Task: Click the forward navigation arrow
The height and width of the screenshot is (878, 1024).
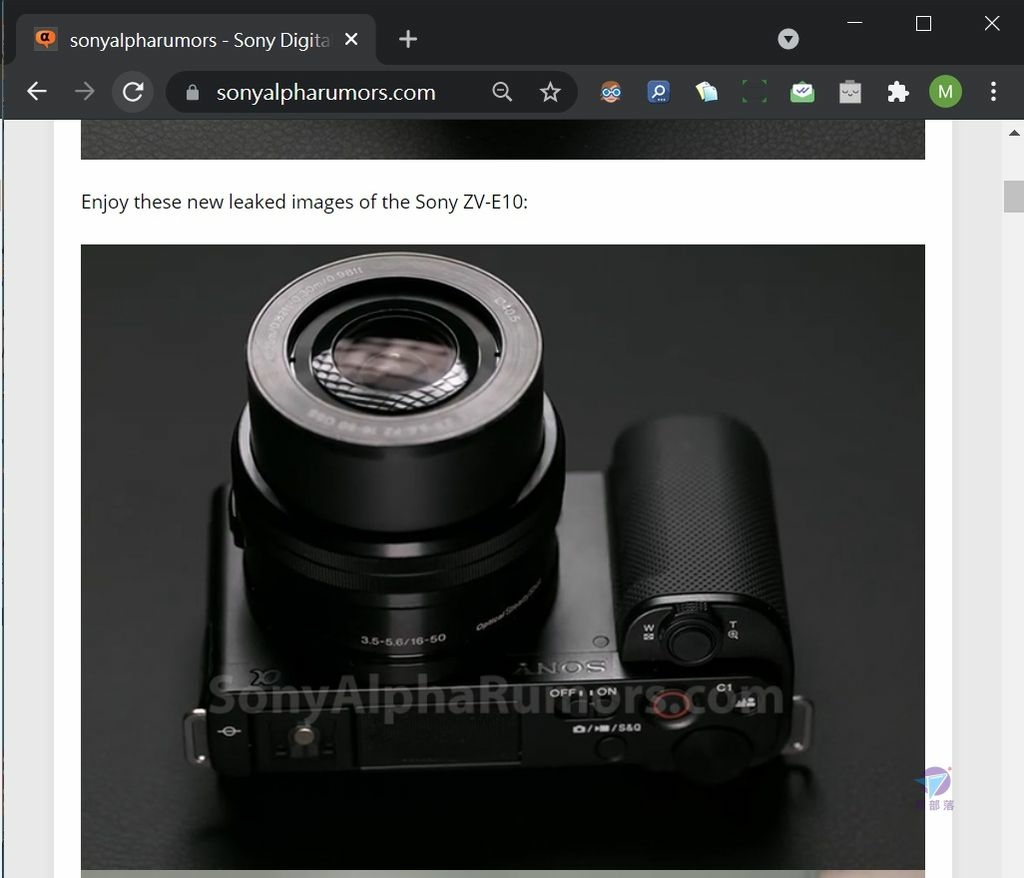Action: coord(85,91)
